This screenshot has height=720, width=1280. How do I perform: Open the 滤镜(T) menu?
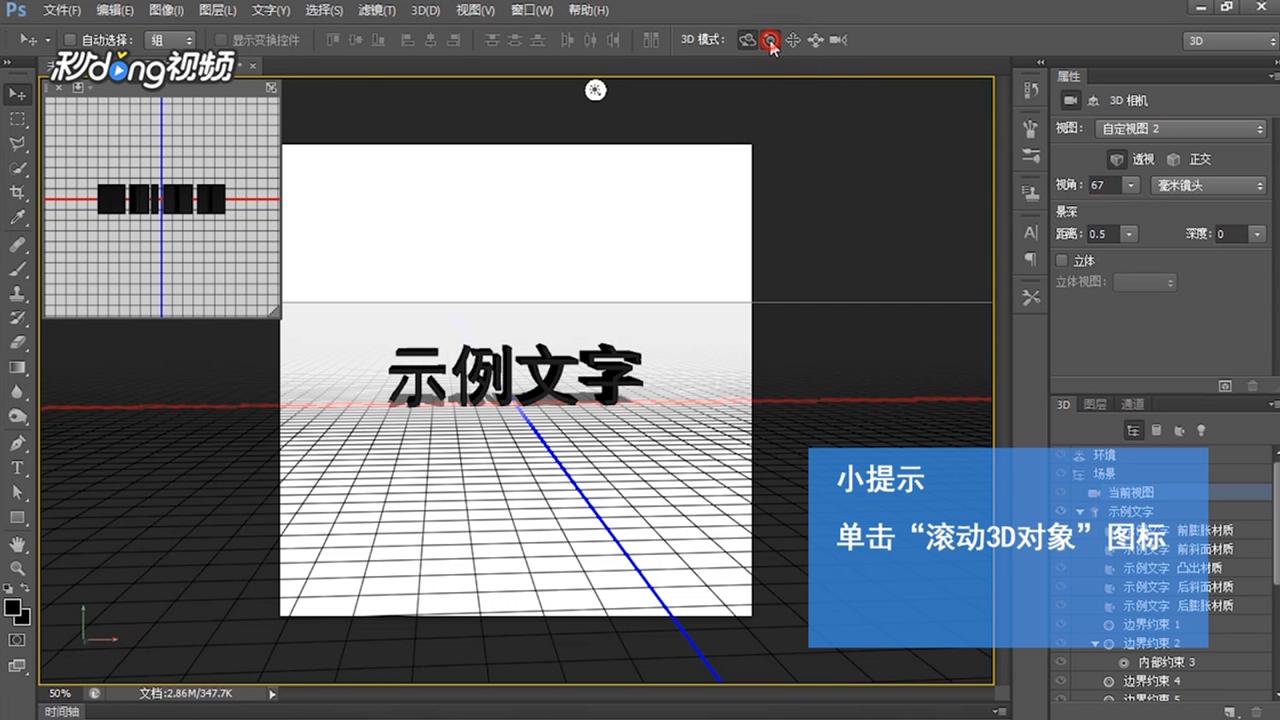pyautogui.click(x=376, y=10)
